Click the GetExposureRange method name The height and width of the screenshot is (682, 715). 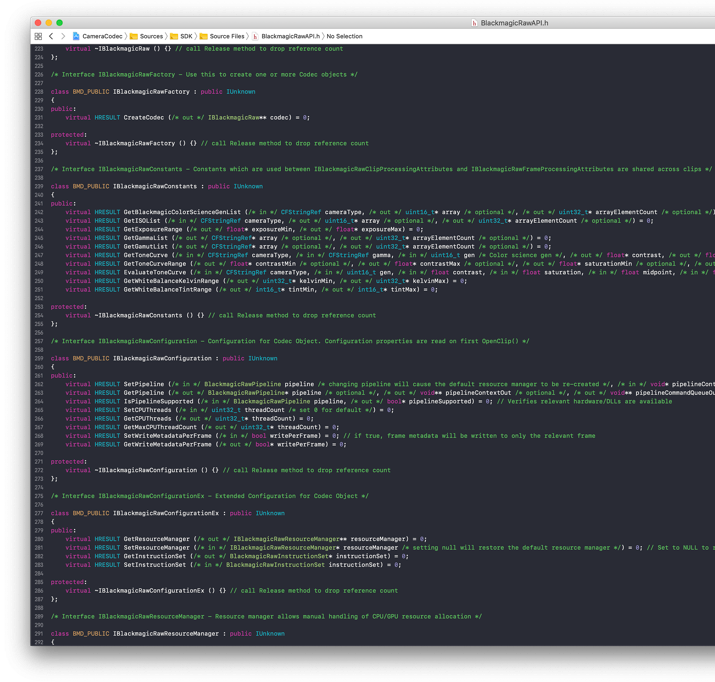(x=153, y=229)
